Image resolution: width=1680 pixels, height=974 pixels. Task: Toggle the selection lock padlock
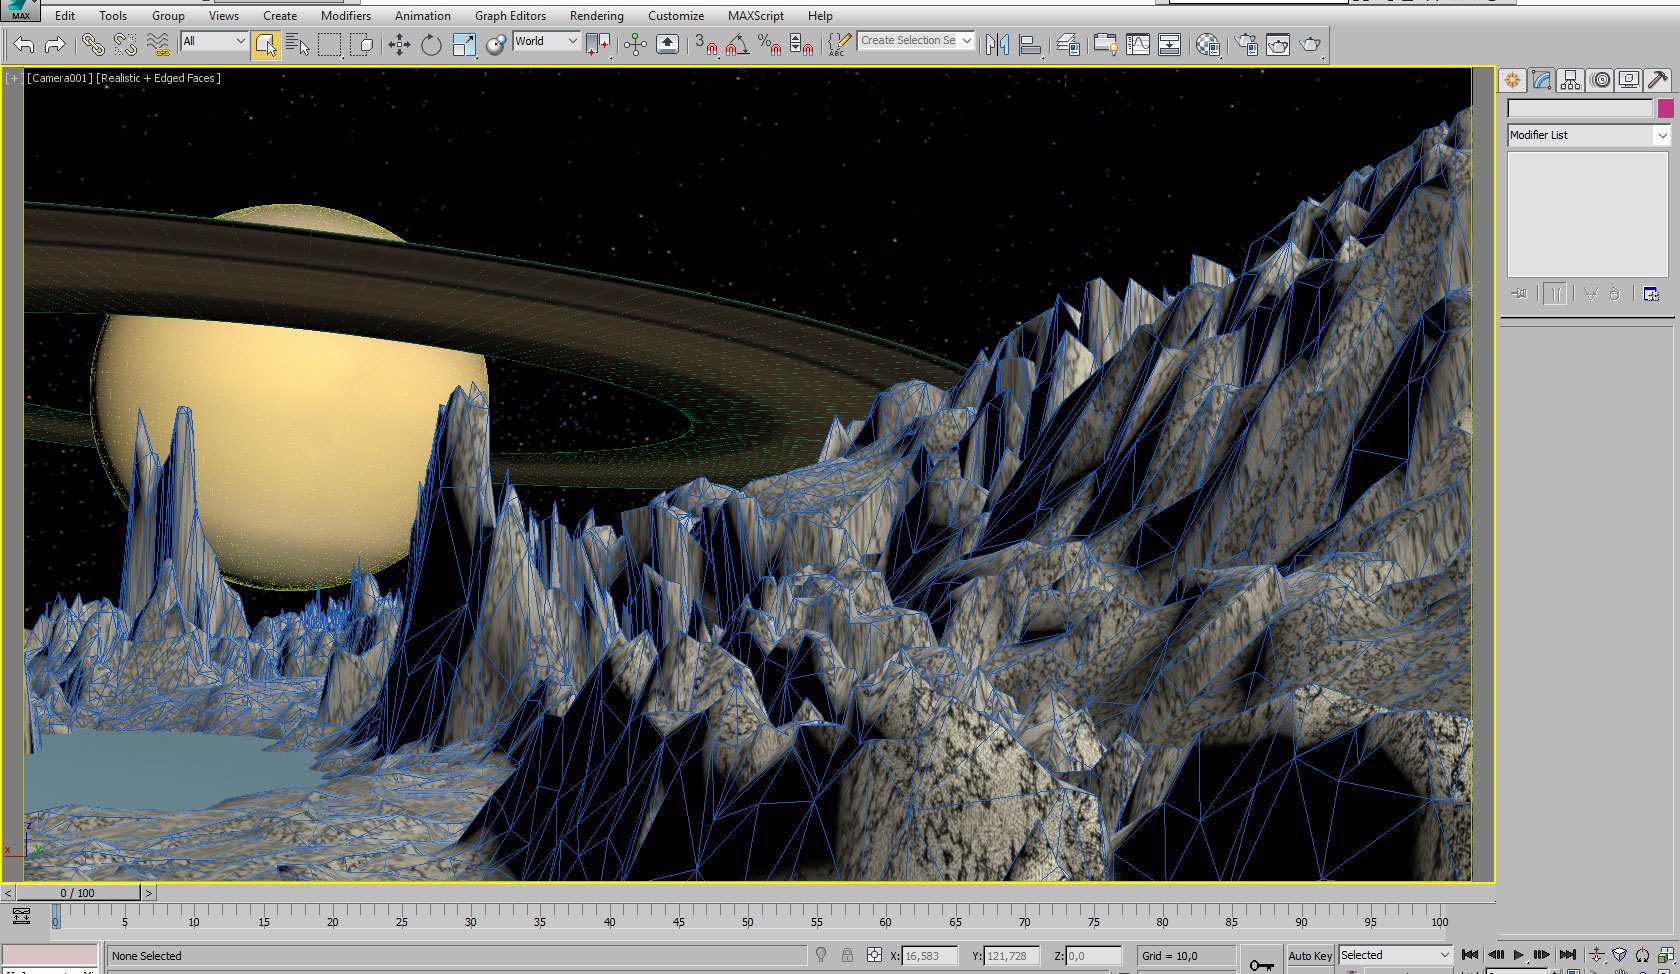pos(847,956)
